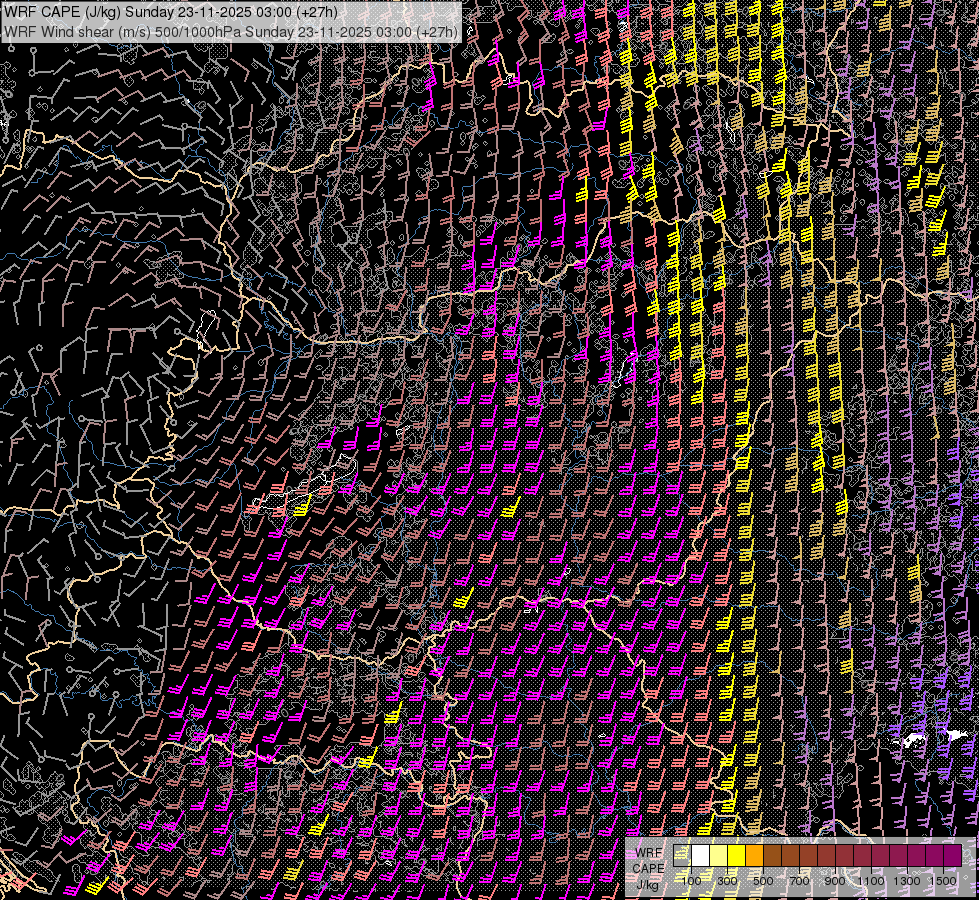
Task: Click "(+27h)" in the CAPE header line
Action: (316, 13)
